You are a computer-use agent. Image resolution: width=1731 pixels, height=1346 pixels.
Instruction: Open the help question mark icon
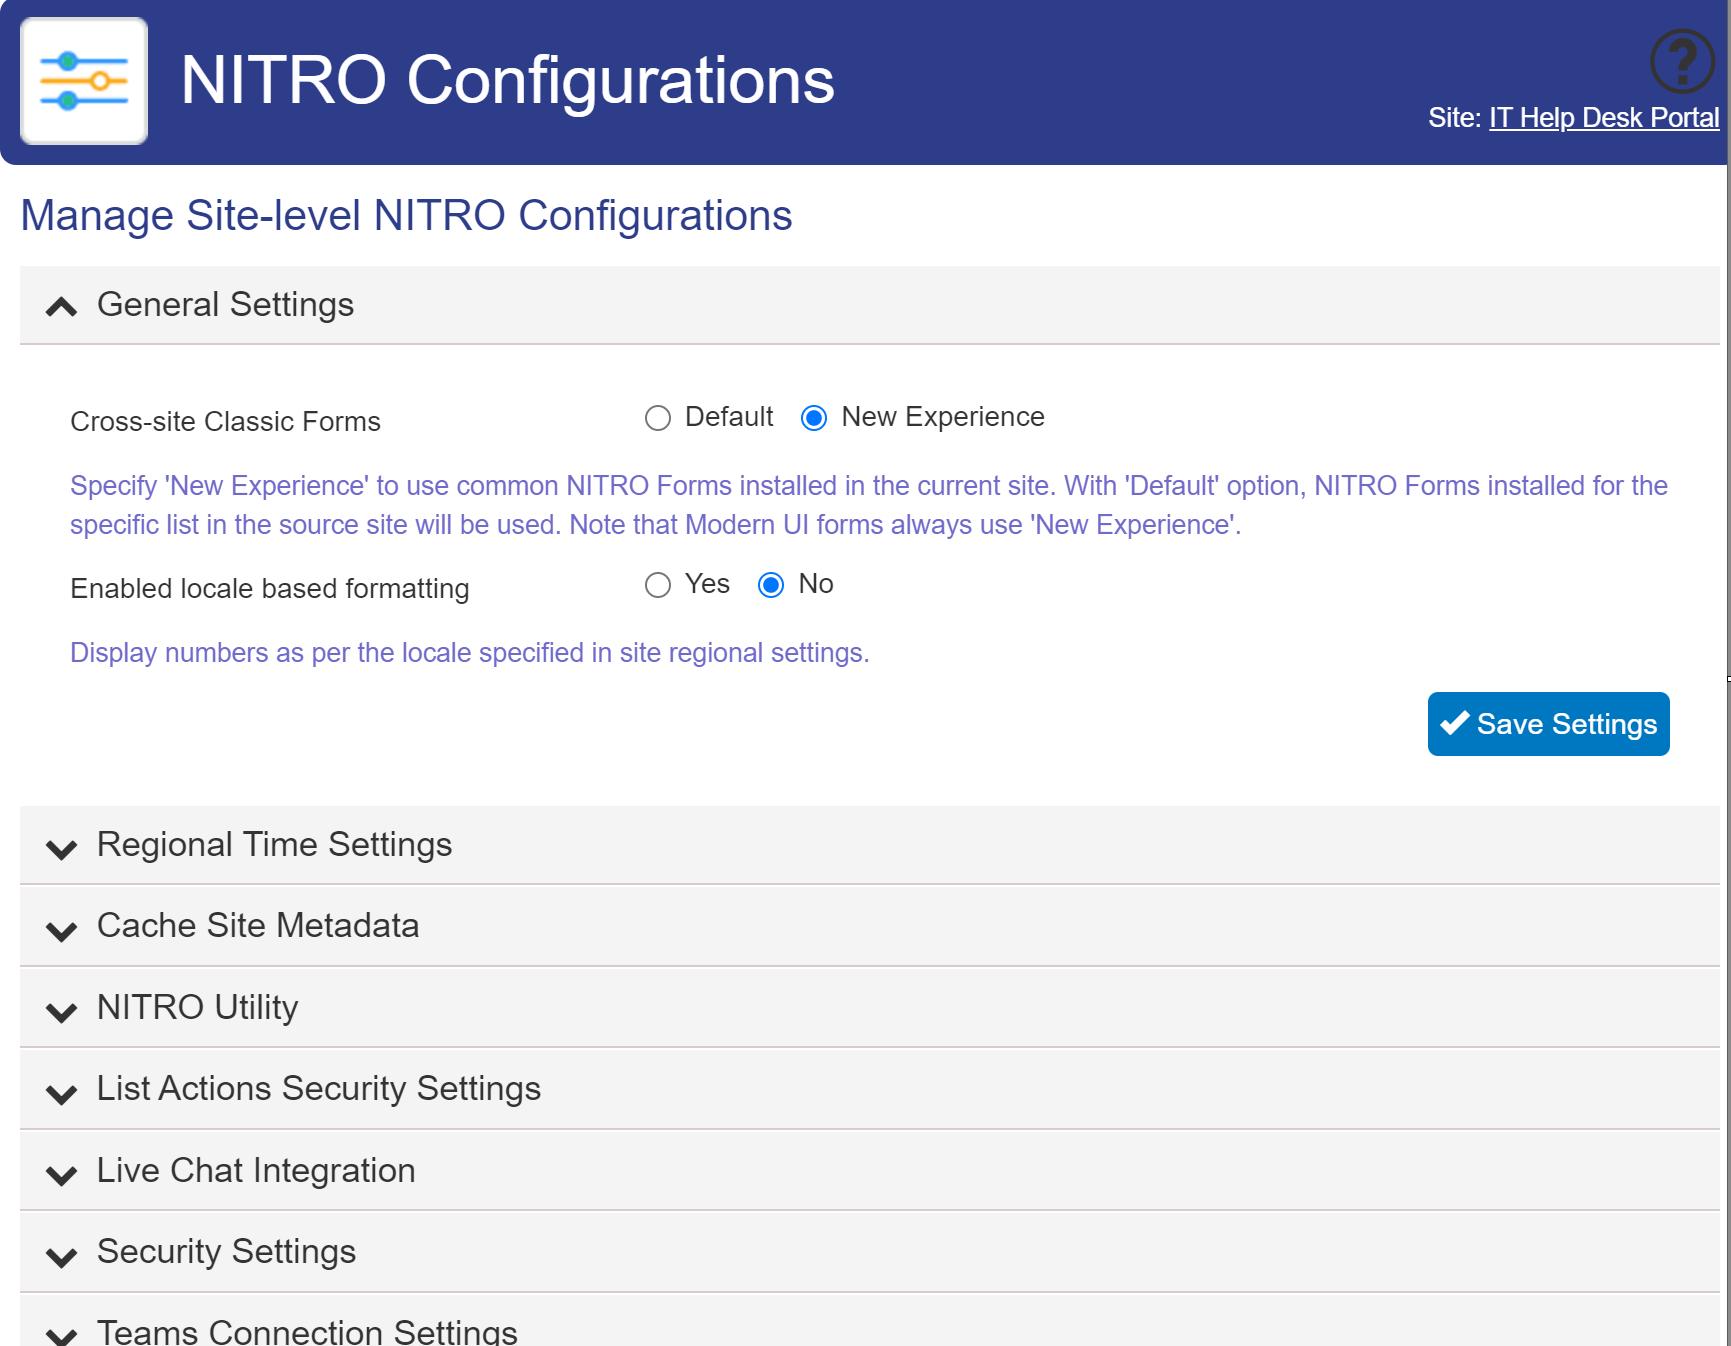[x=1683, y=61]
